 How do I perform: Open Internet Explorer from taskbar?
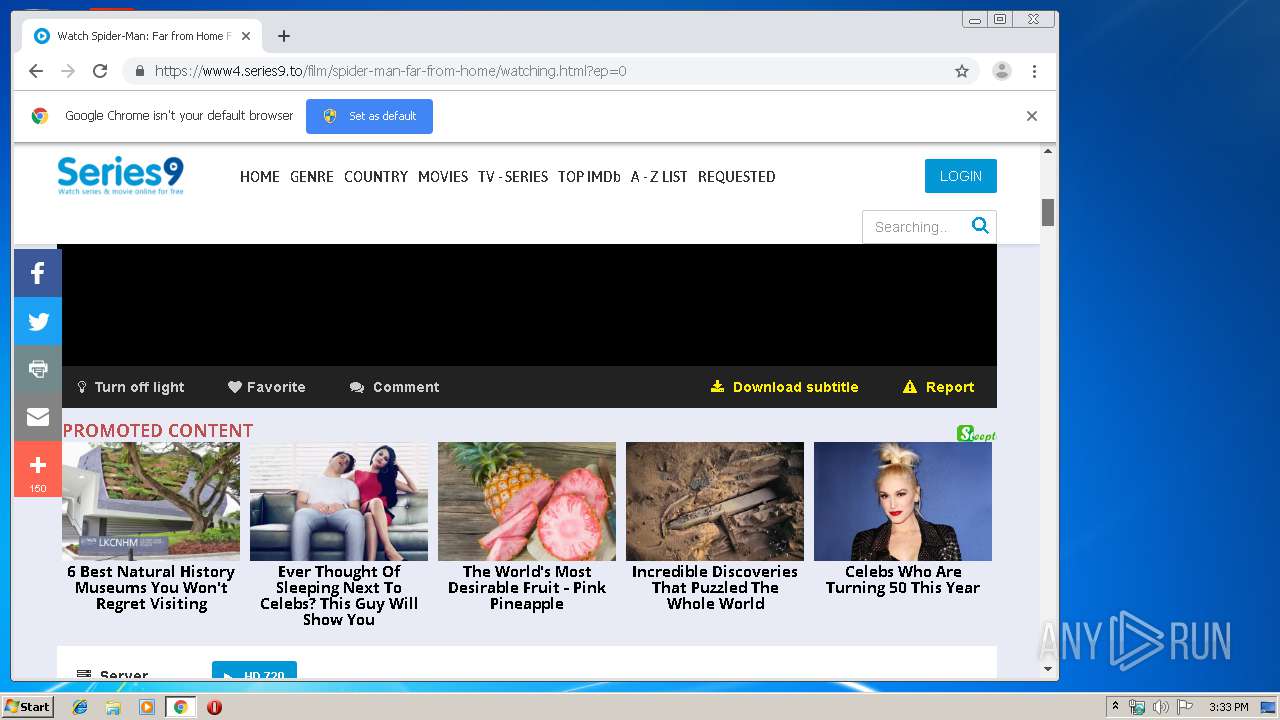[80, 707]
